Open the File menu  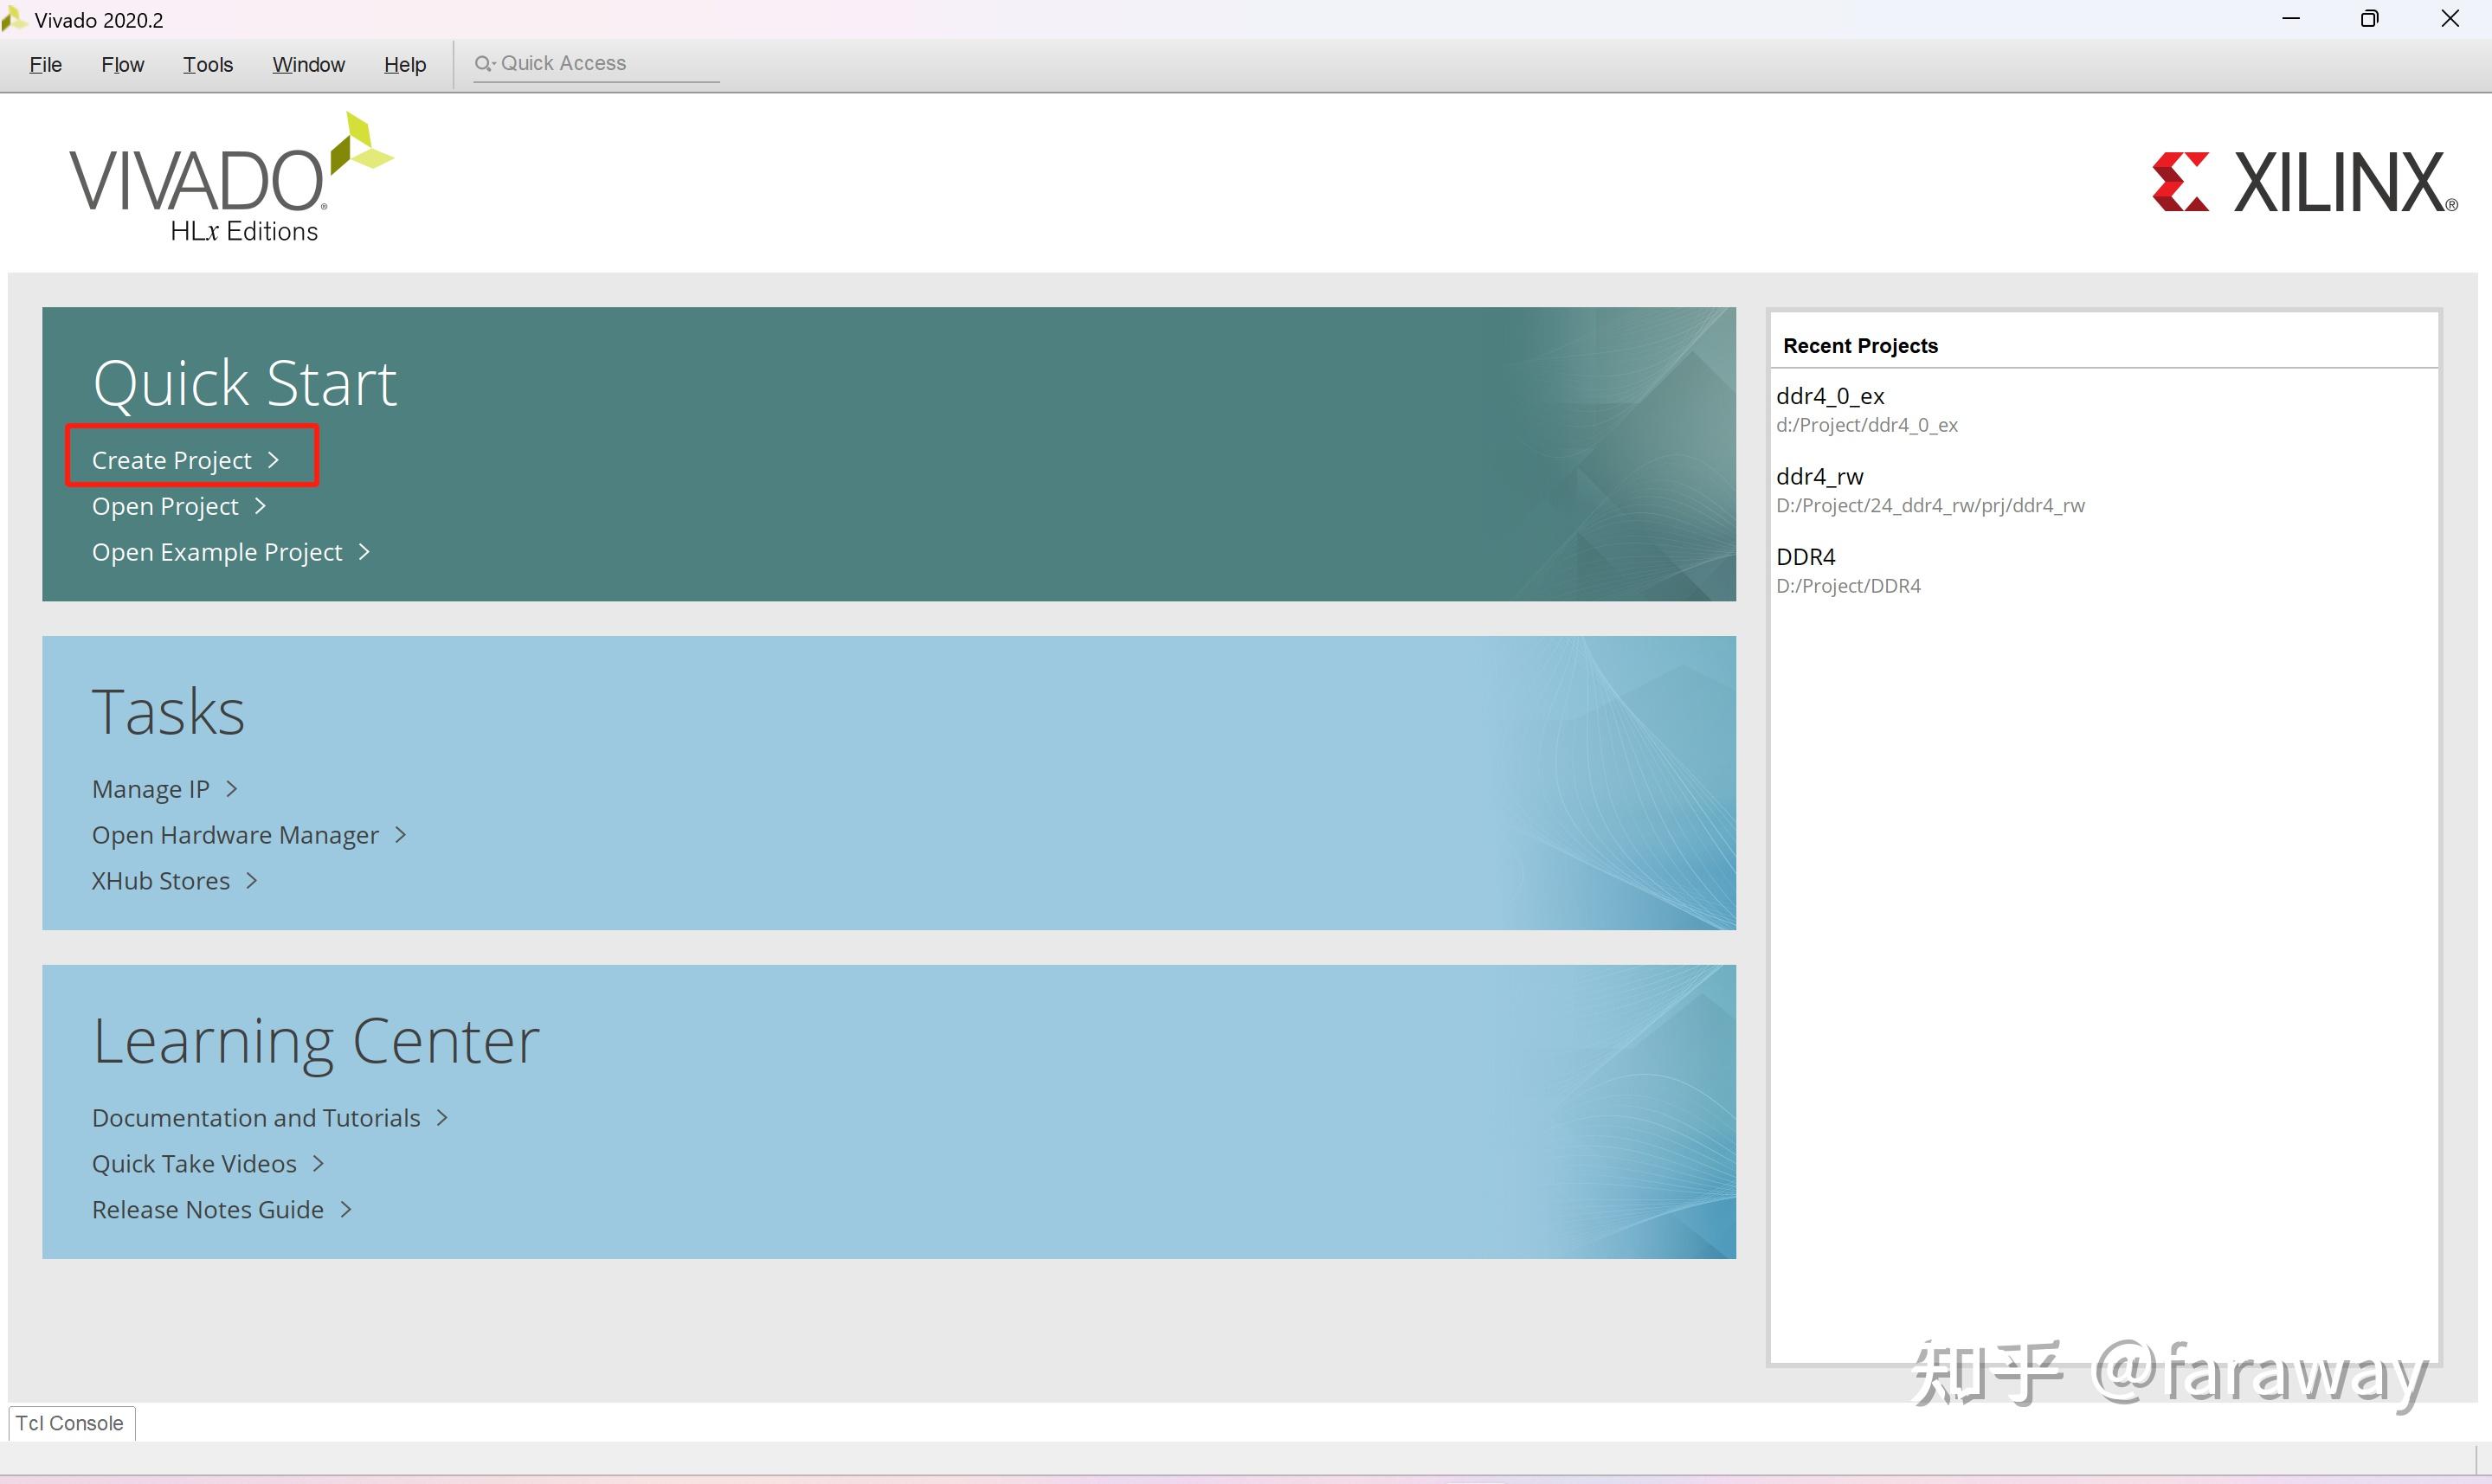point(45,65)
